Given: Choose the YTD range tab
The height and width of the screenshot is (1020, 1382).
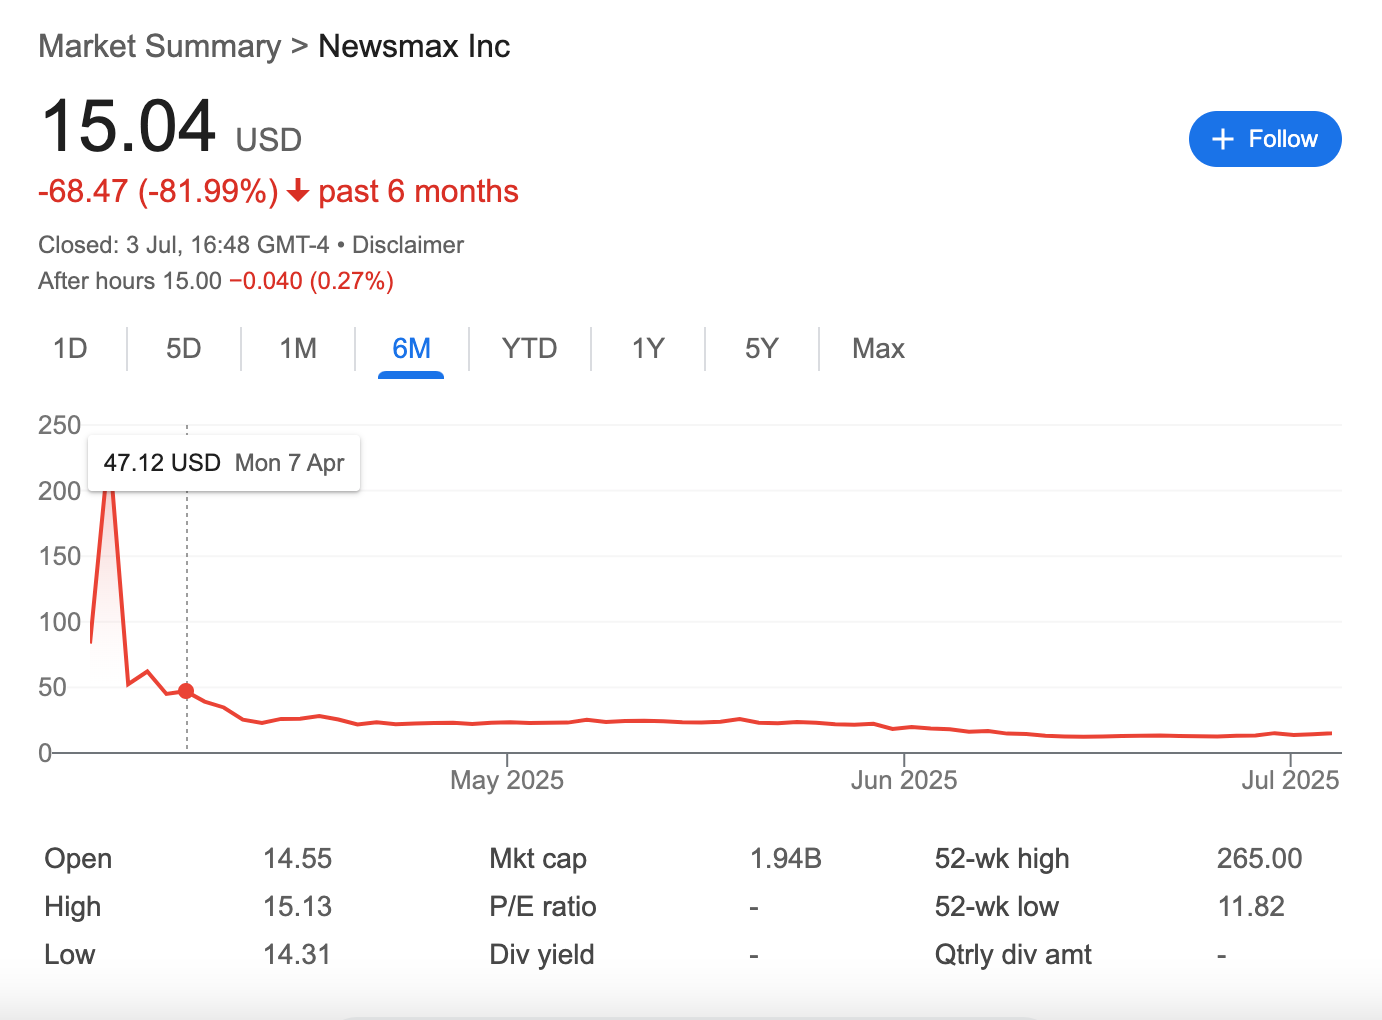Looking at the screenshot, I should [529, 348].
